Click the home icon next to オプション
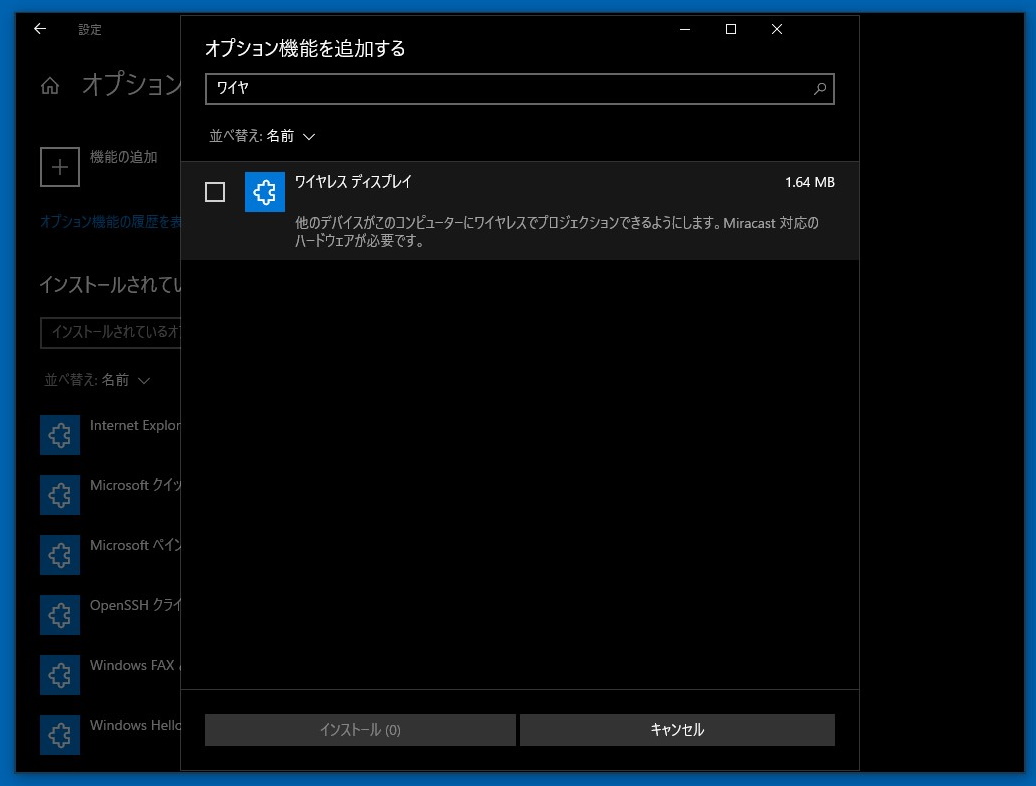 50,86
